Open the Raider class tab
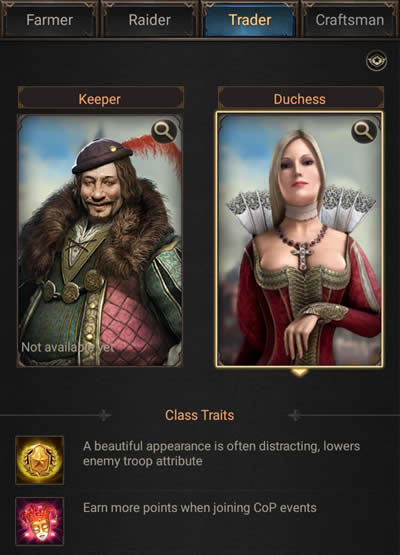This screenshot has width=400, height=555. [x=149, y=20]
